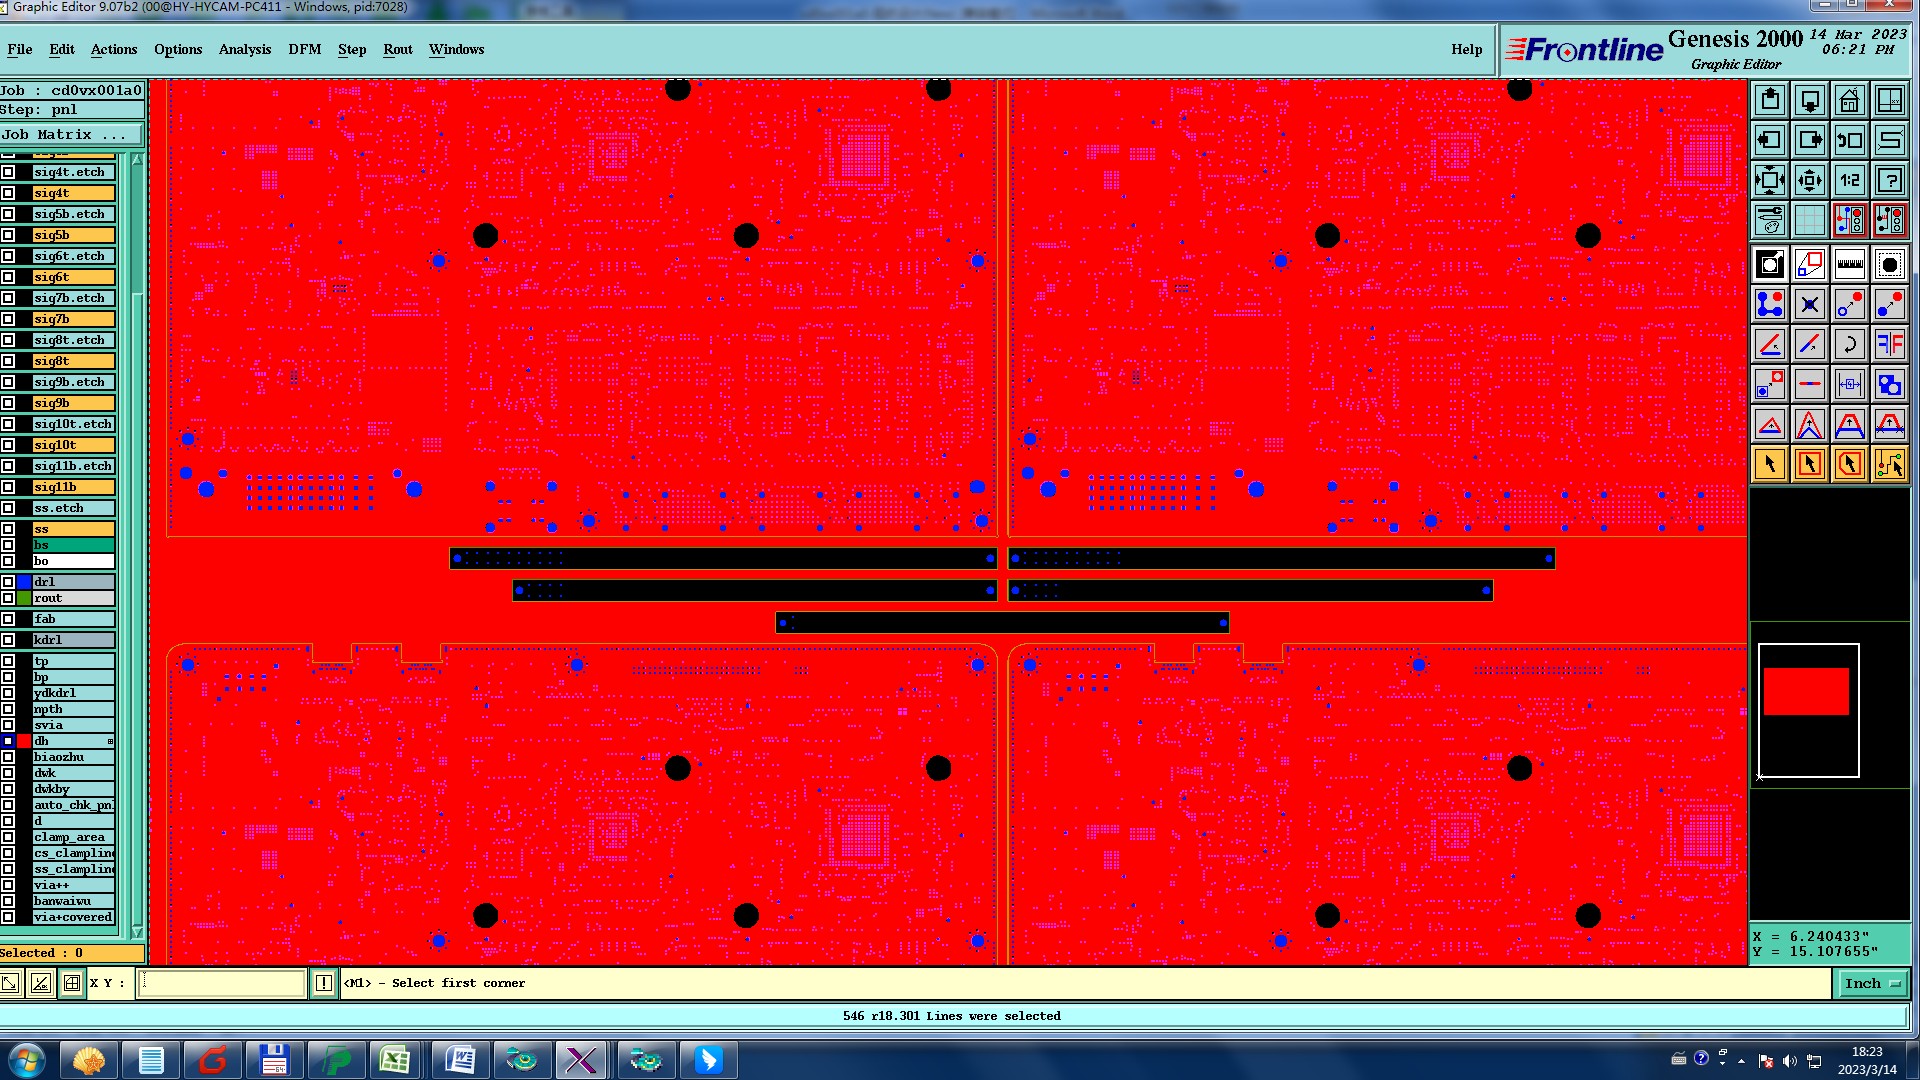Select the polygon selection arrow tool

coord(1849,464)
